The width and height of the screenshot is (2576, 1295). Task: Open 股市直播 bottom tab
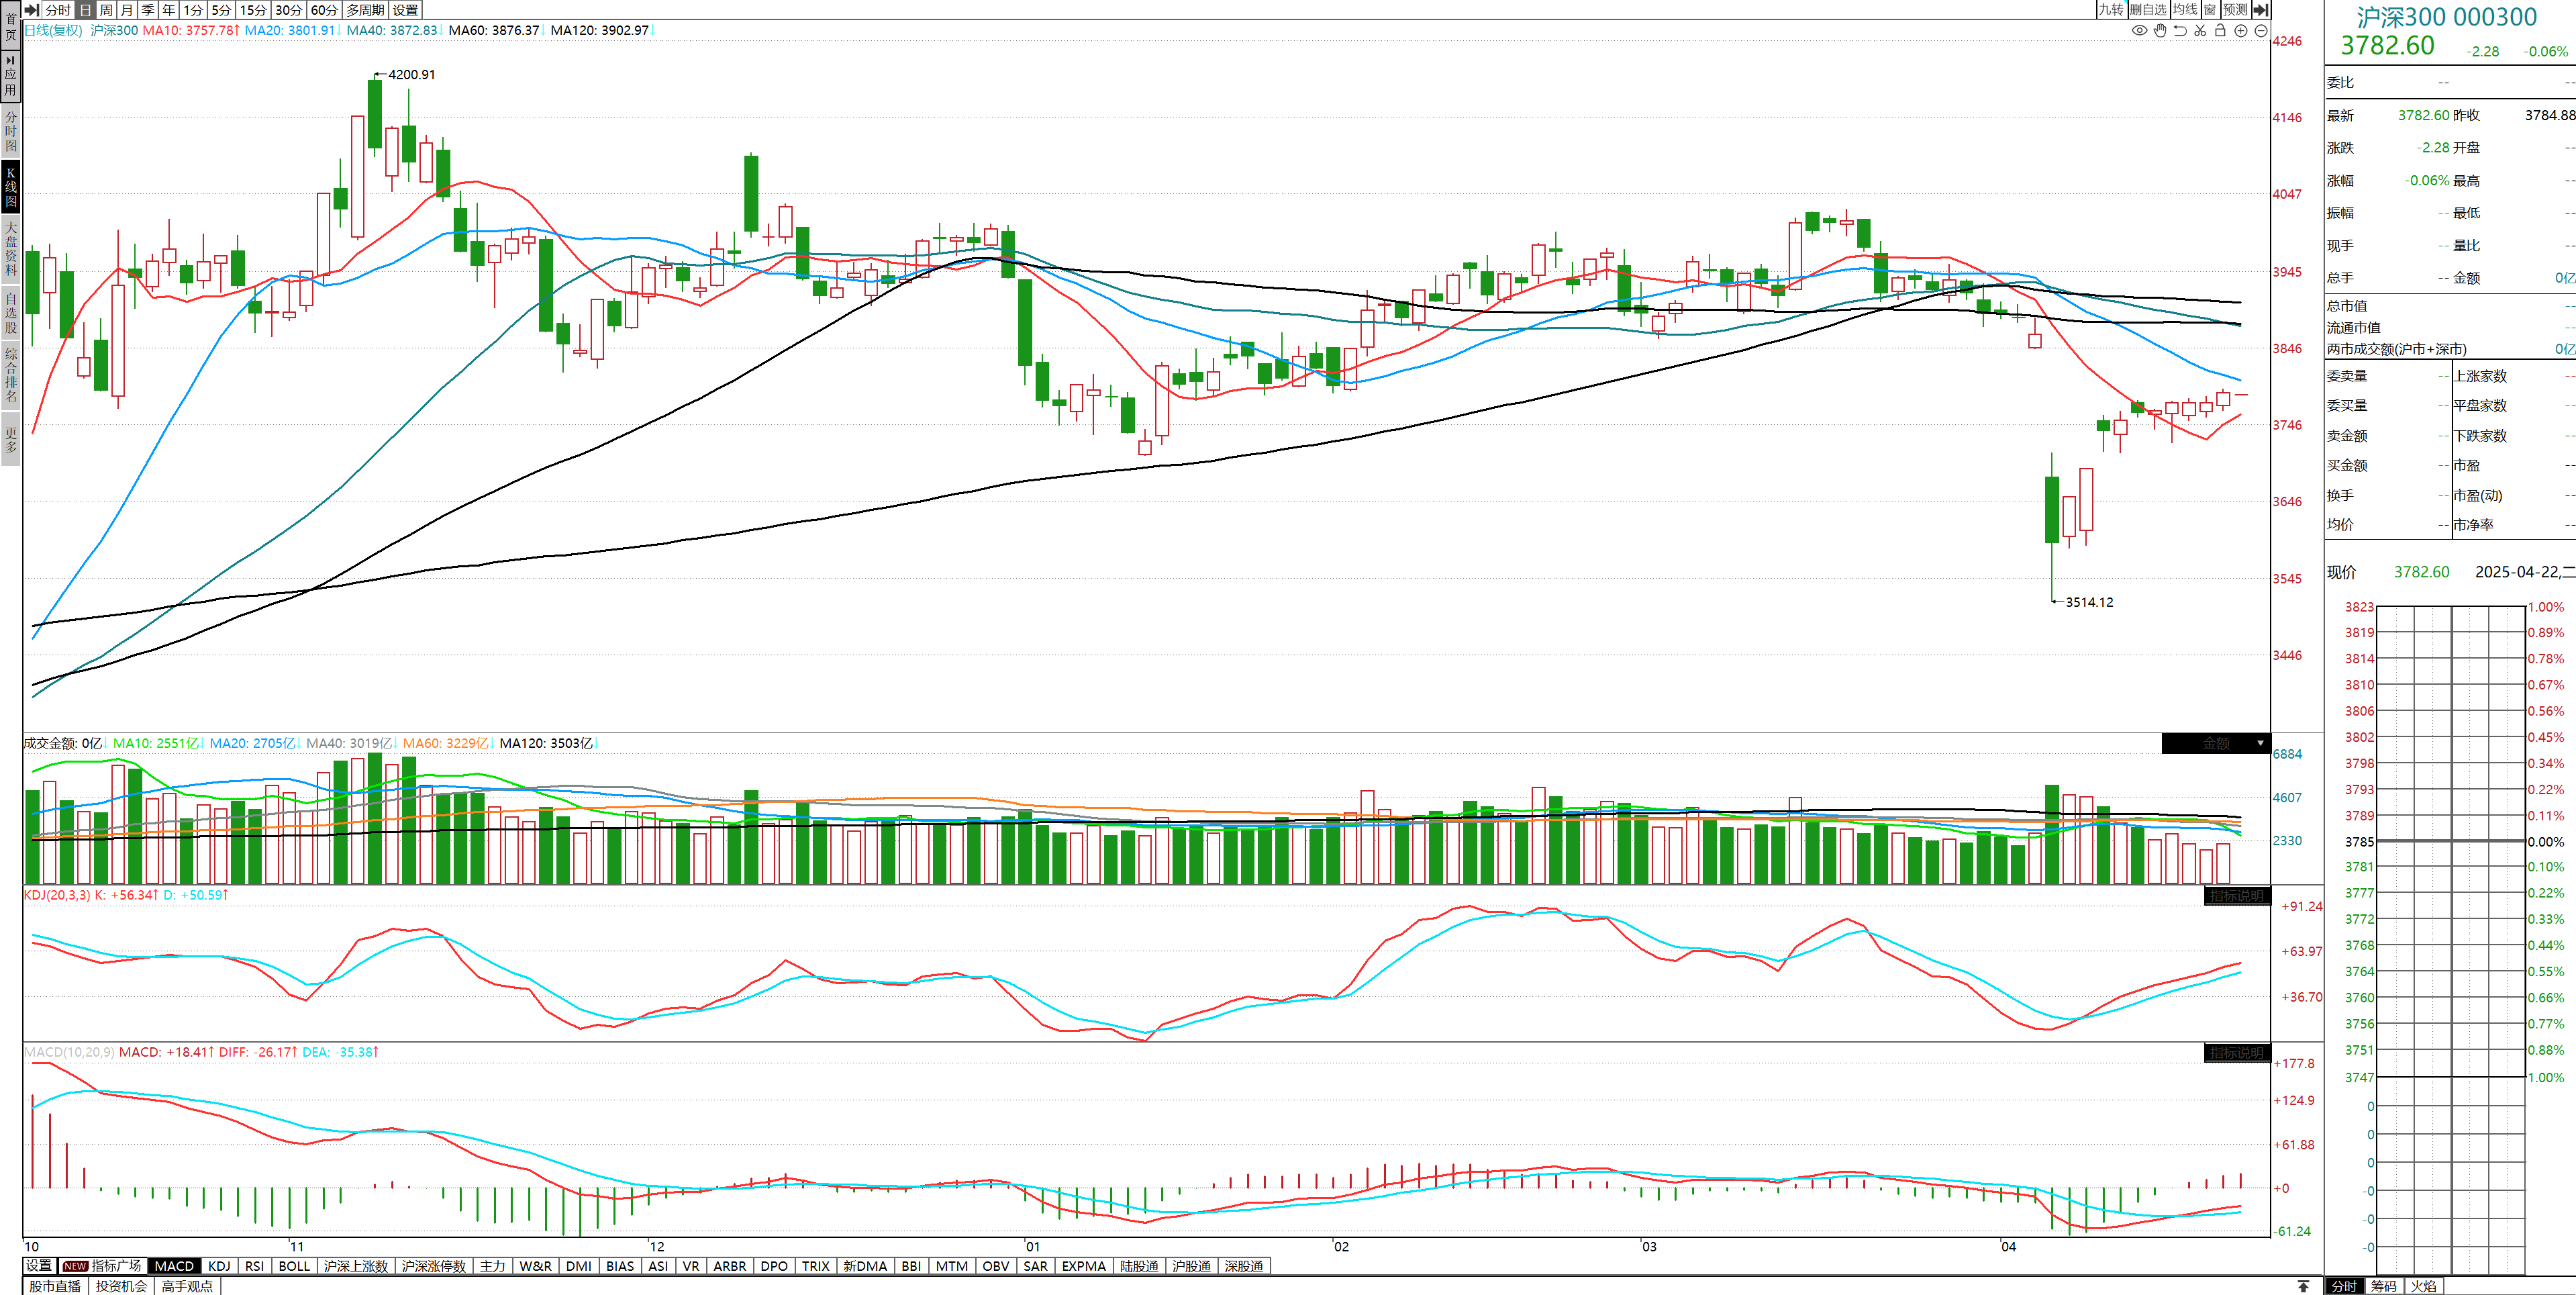point(55,1286)
